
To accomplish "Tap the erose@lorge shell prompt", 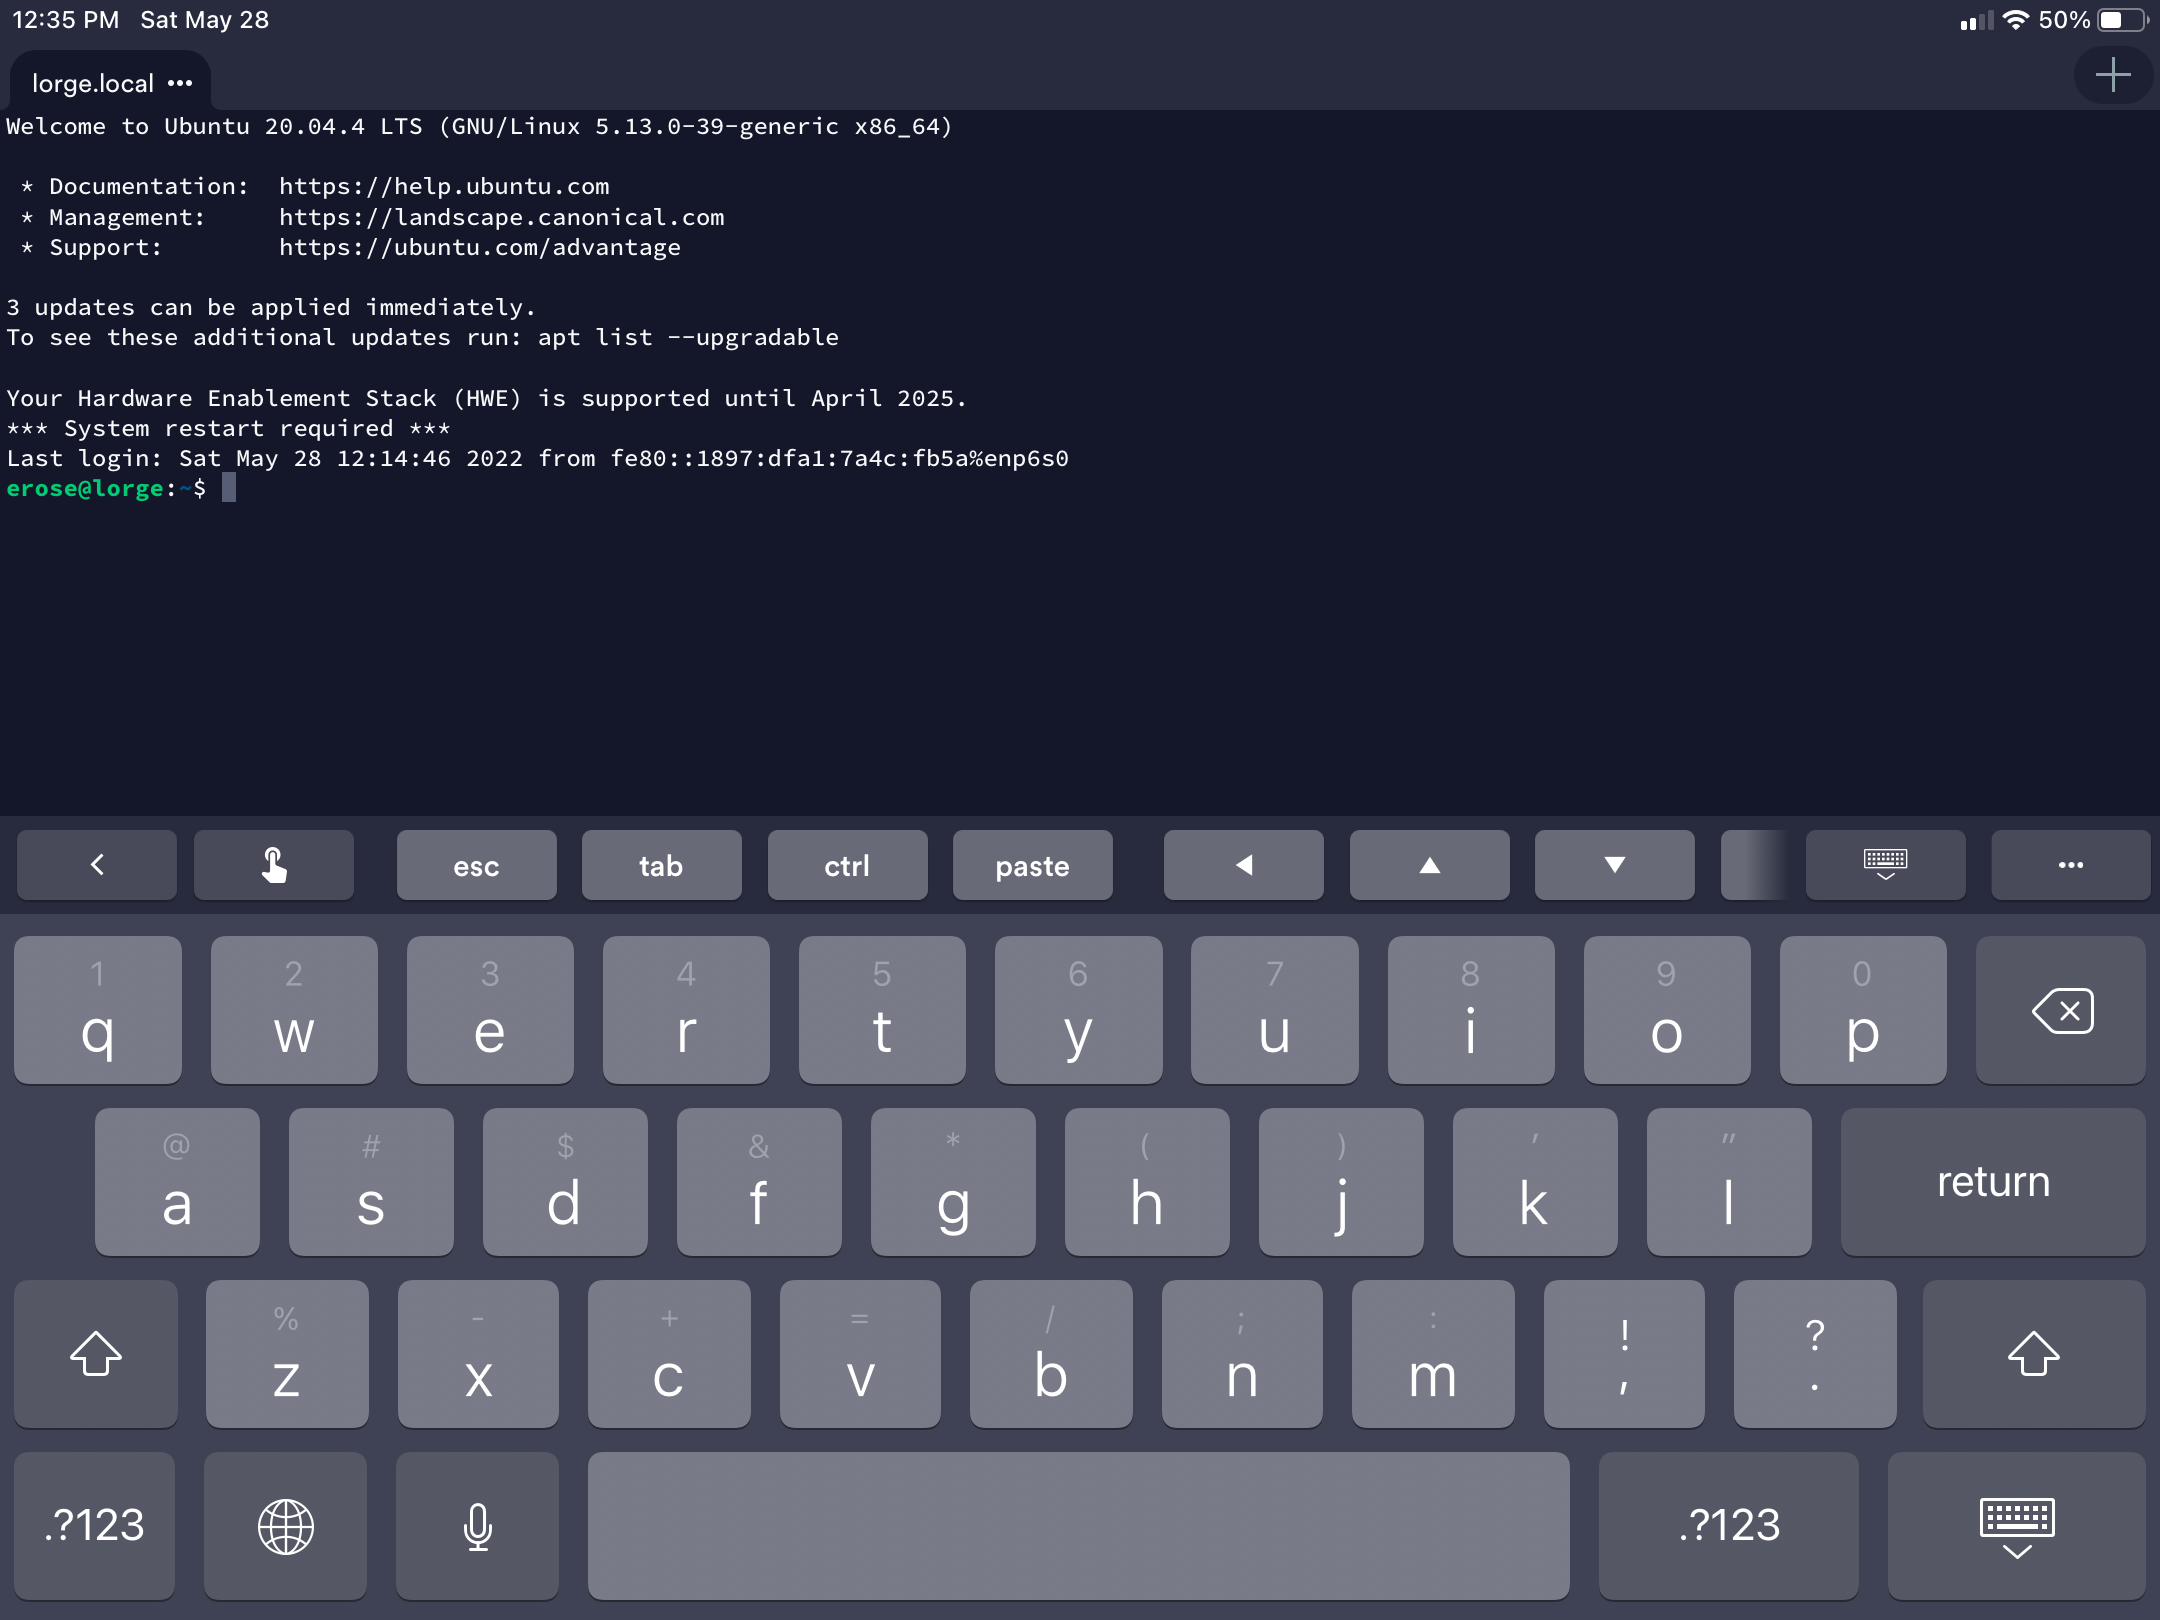I will pos(106,489).
